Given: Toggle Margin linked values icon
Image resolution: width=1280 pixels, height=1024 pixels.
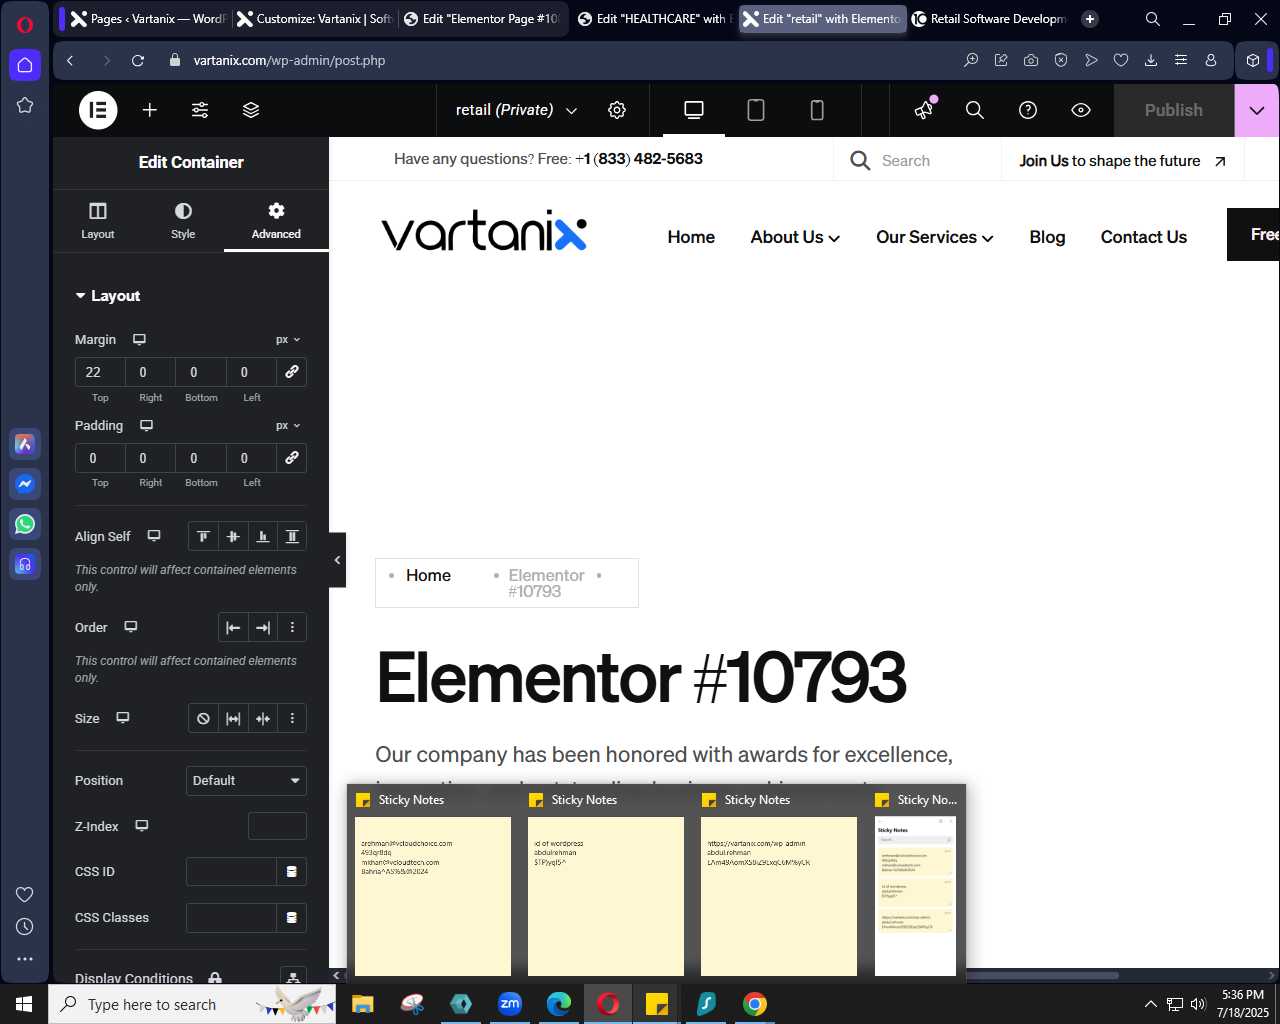Looking at the screenshot, I should point(292,372).
